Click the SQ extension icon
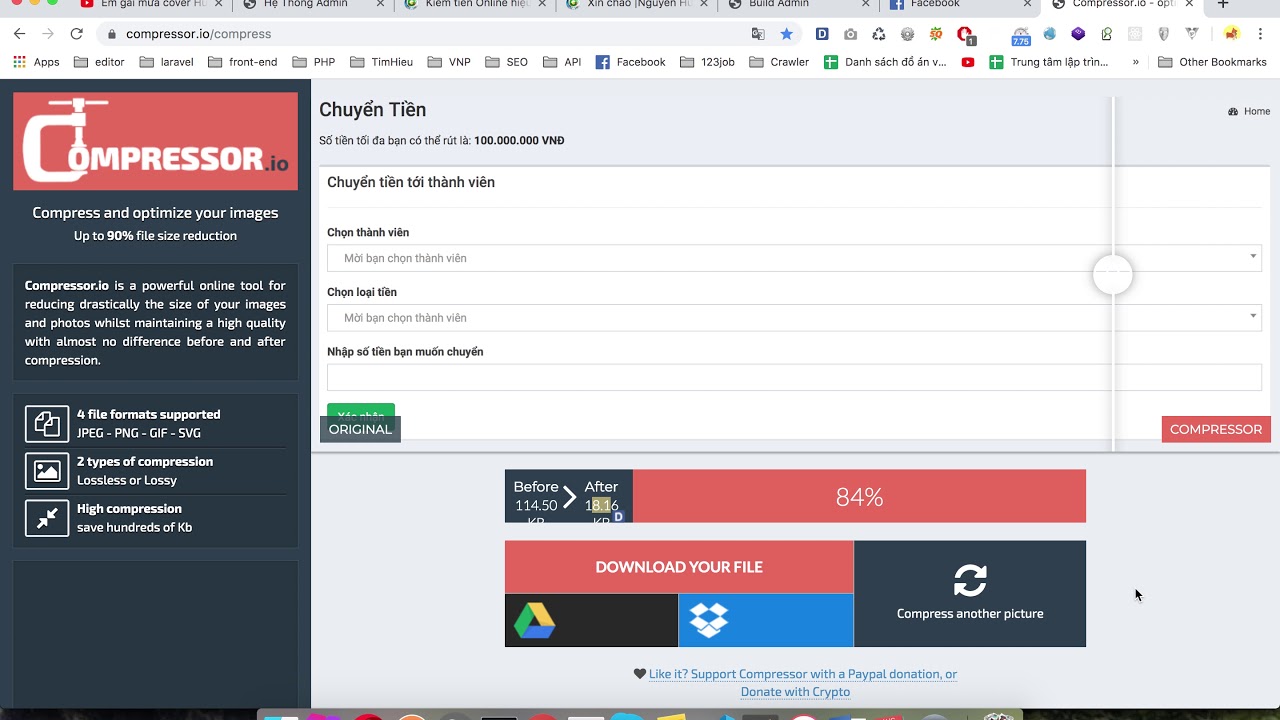This screenshot has height=720, width=1280. (x=936, y=34)
